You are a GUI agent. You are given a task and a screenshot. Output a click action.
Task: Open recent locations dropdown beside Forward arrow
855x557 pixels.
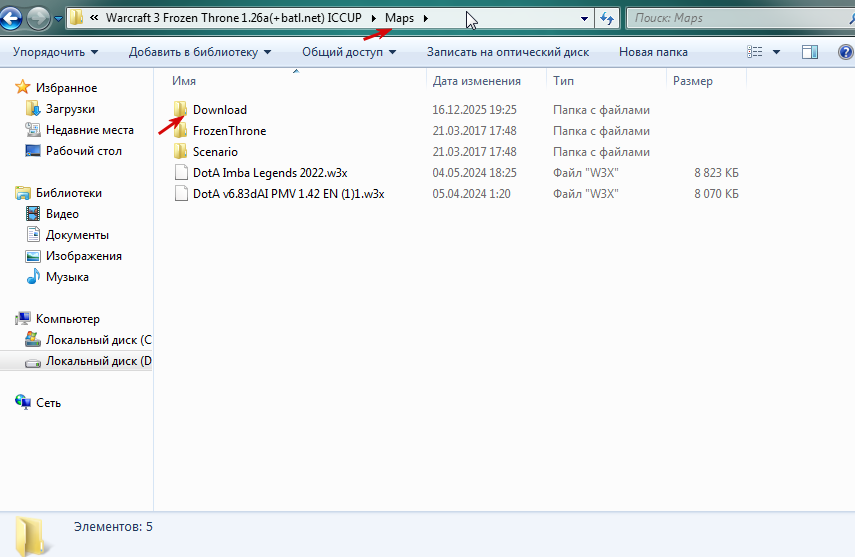[58, 19]
